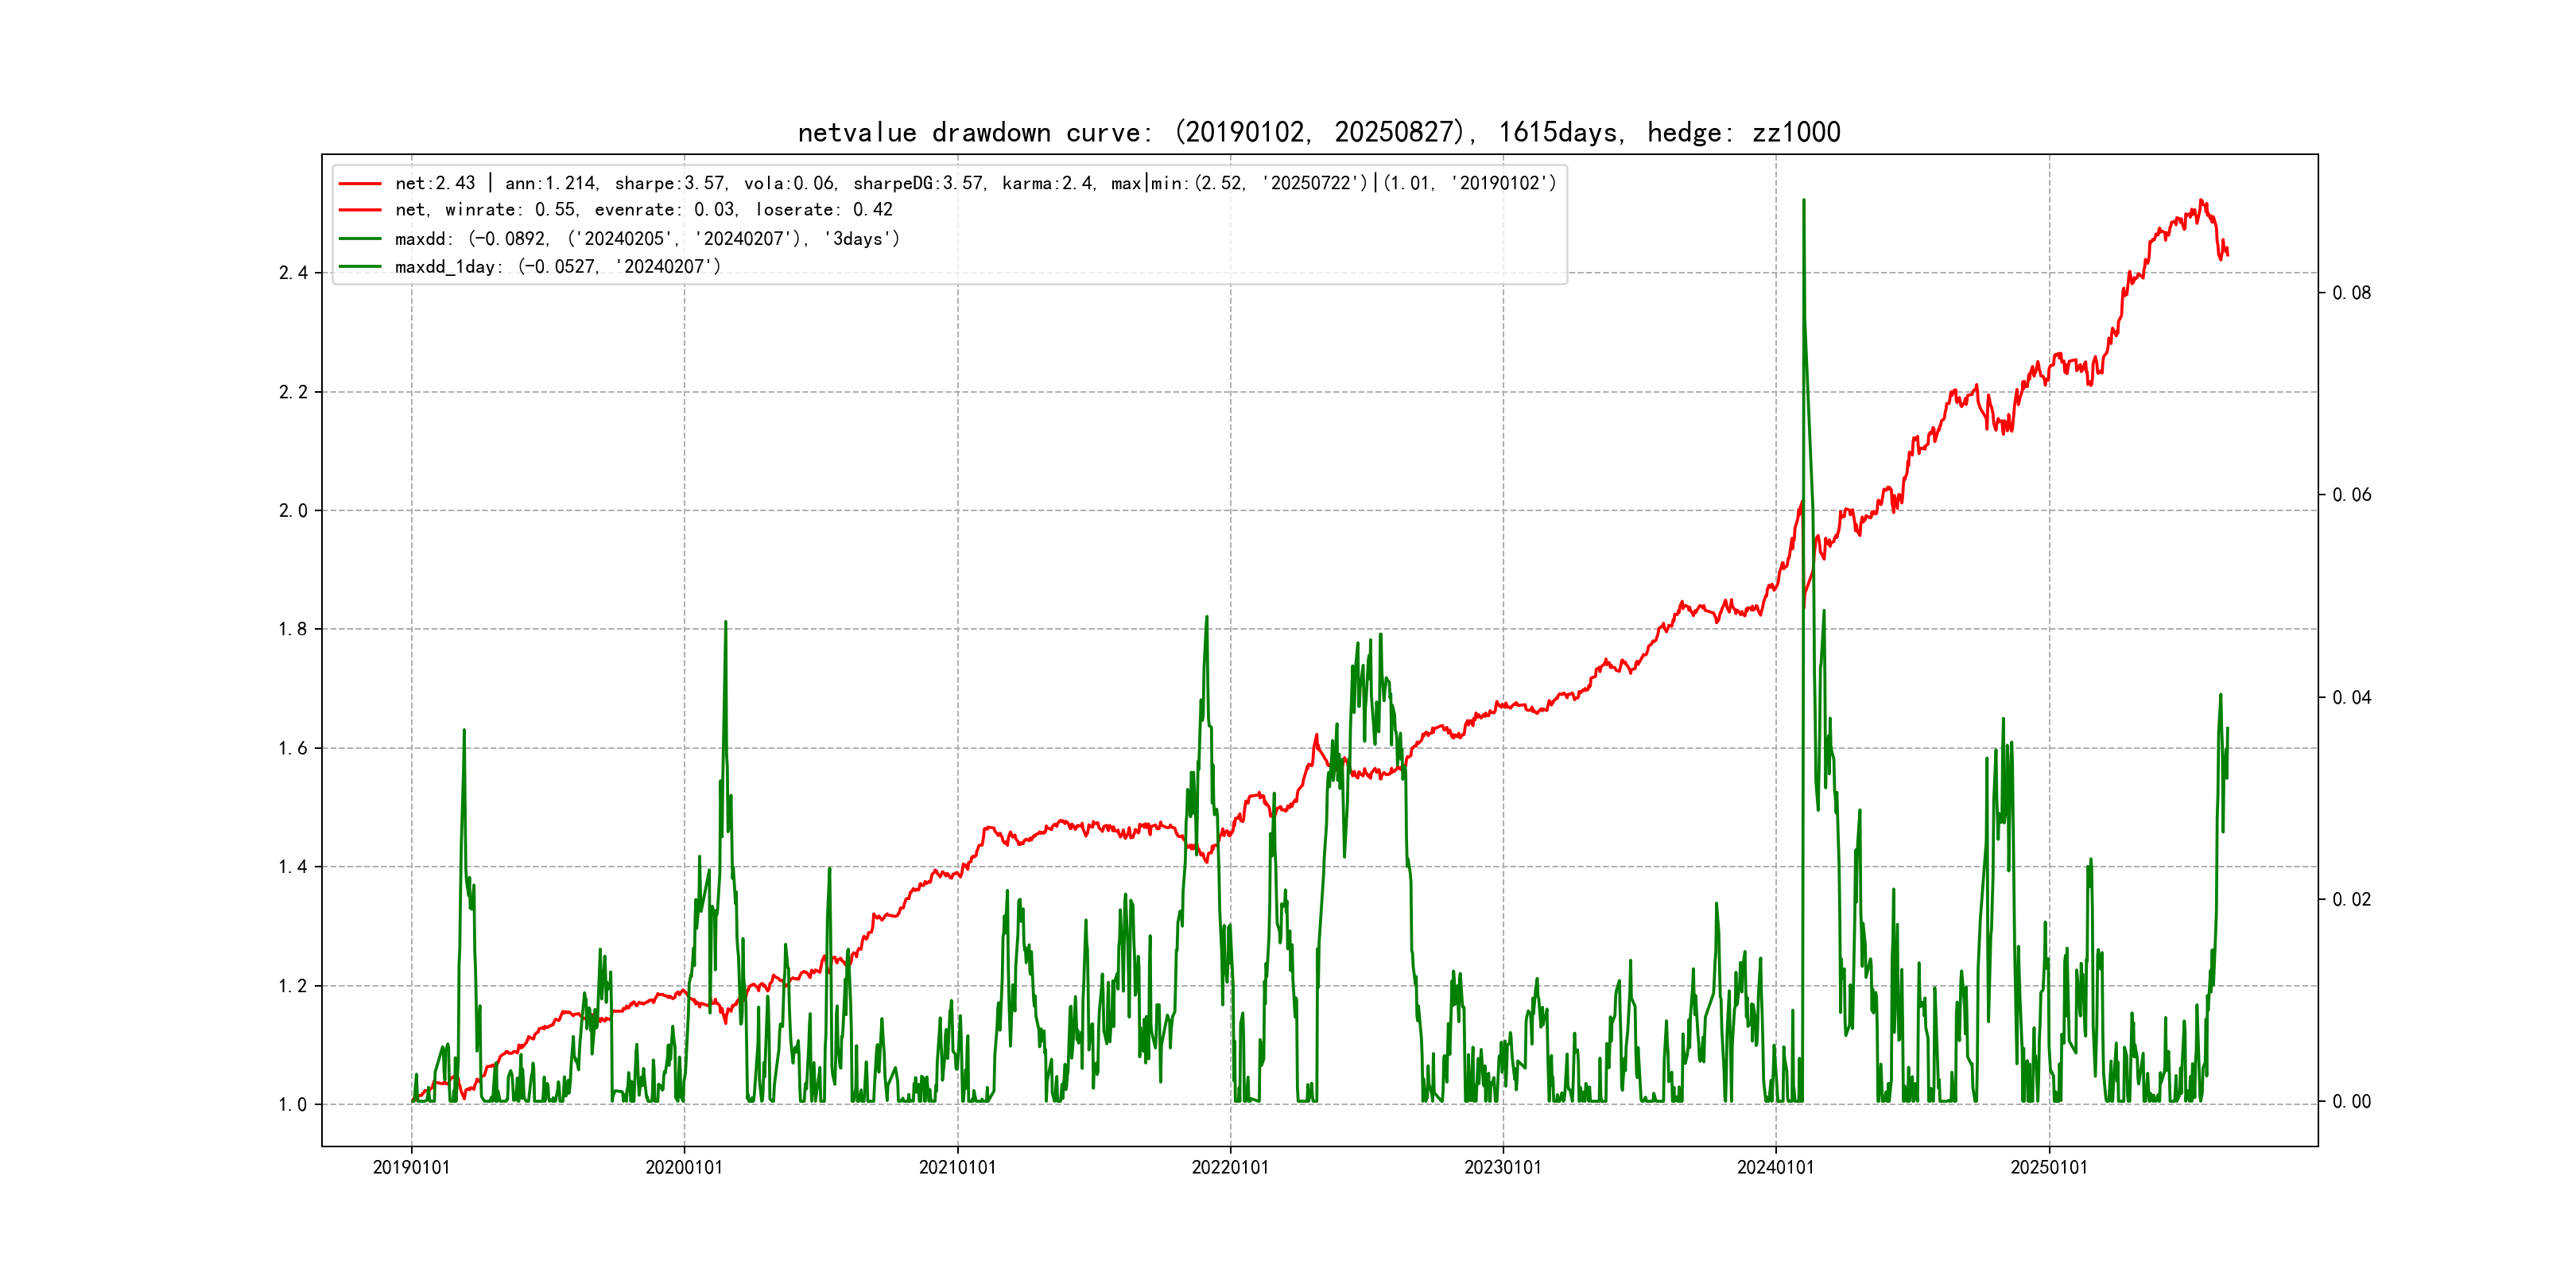Image resolution: width=2576 pixels, height=1288 pixels.
Task: Click x-axis label 20220101
Action: tap(1230, 1168)
